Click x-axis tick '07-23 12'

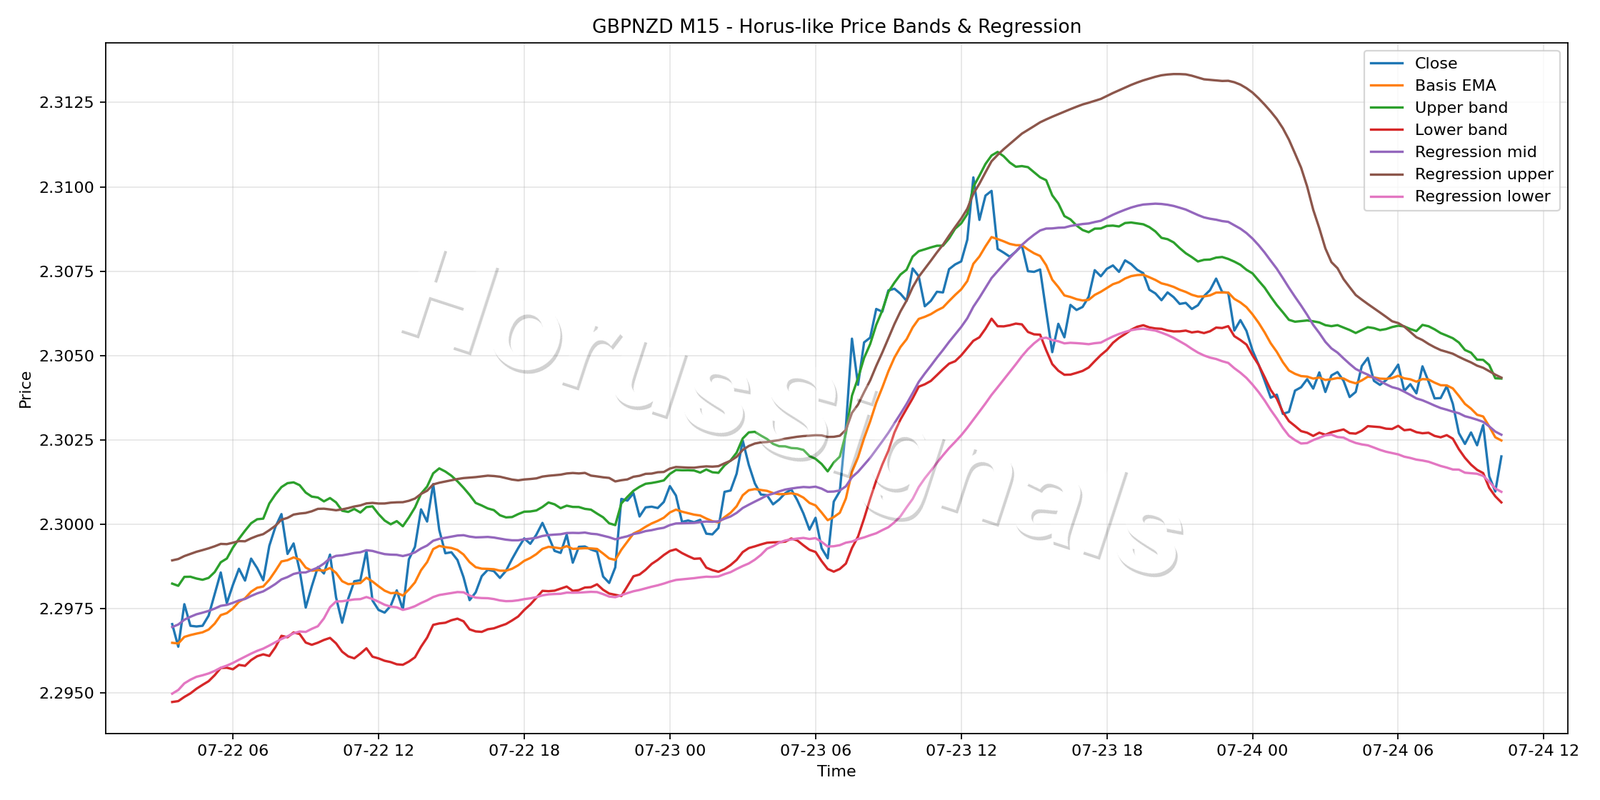coord(961,750)
